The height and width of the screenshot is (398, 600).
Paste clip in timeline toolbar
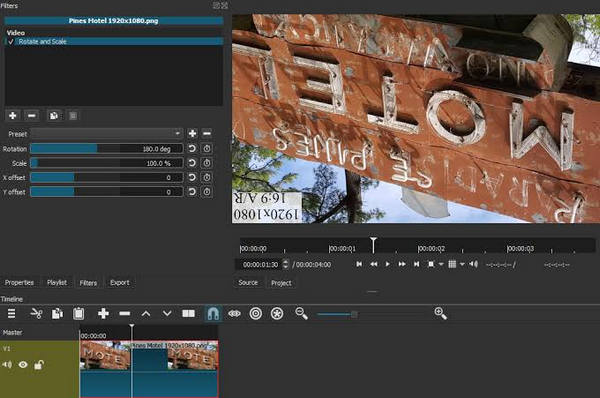point(78,313)
